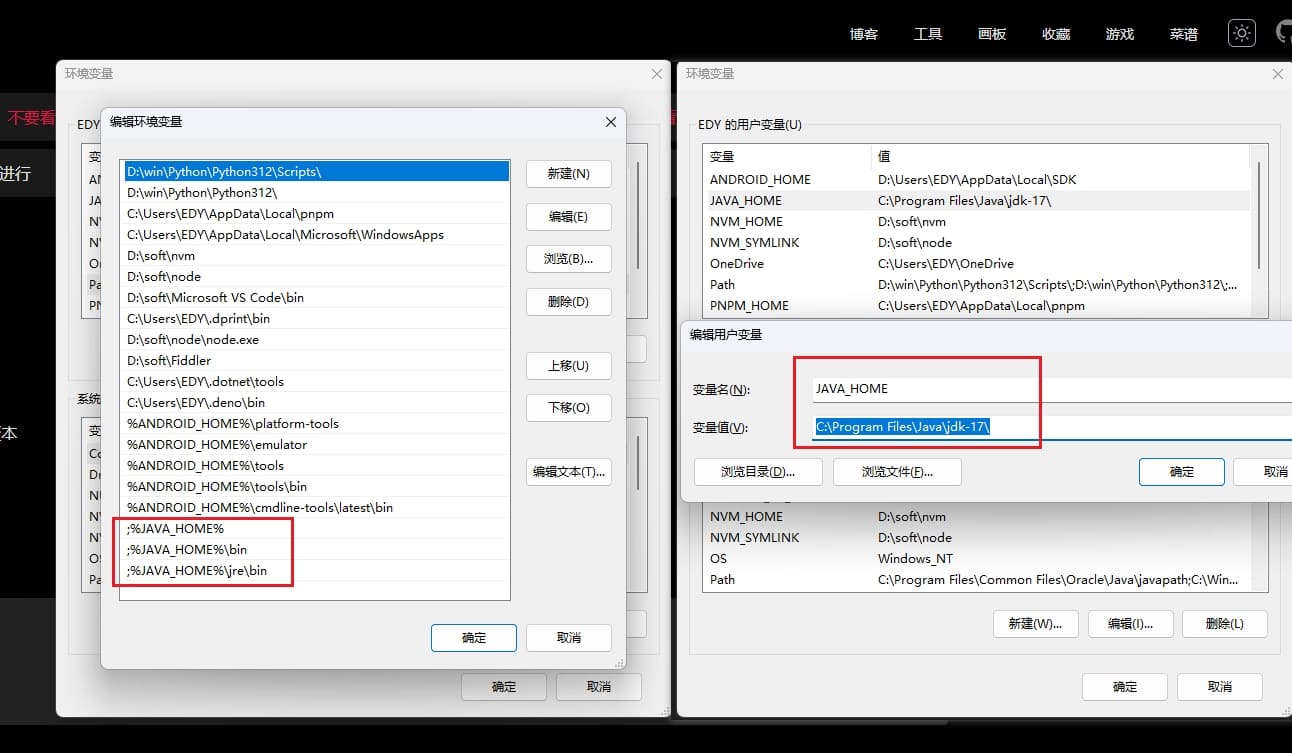
Task: Select the AppData\Local\pnpm path entry
Action: [x=315, y=213]
